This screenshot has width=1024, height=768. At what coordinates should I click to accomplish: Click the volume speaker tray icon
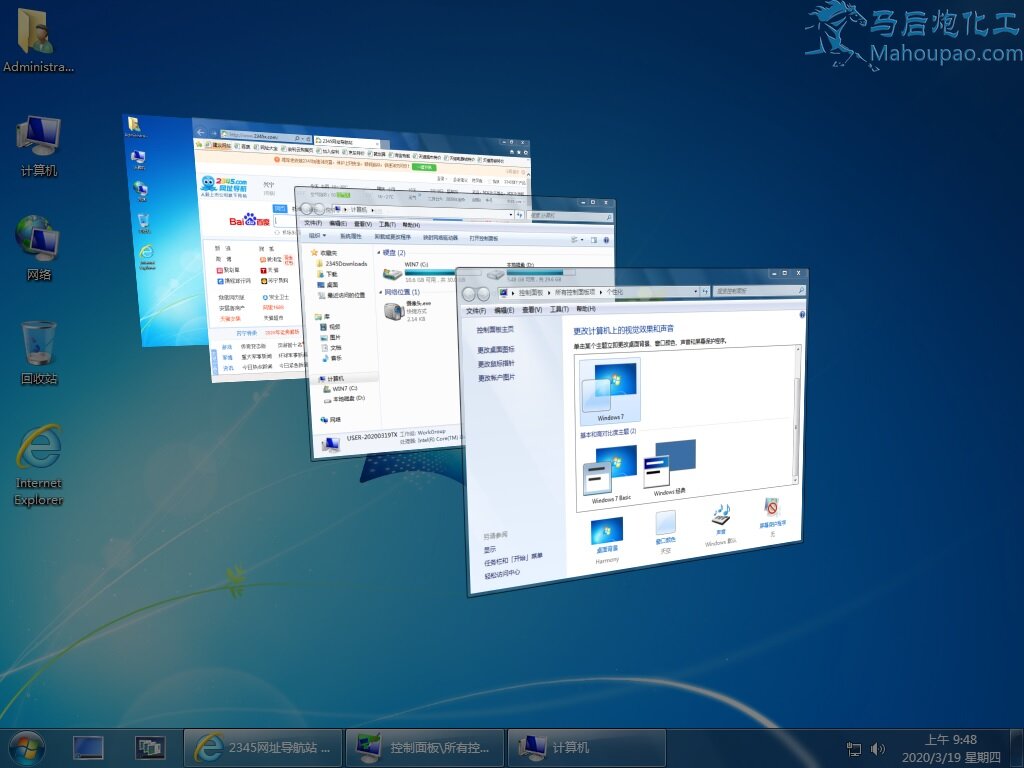point(878,748)
